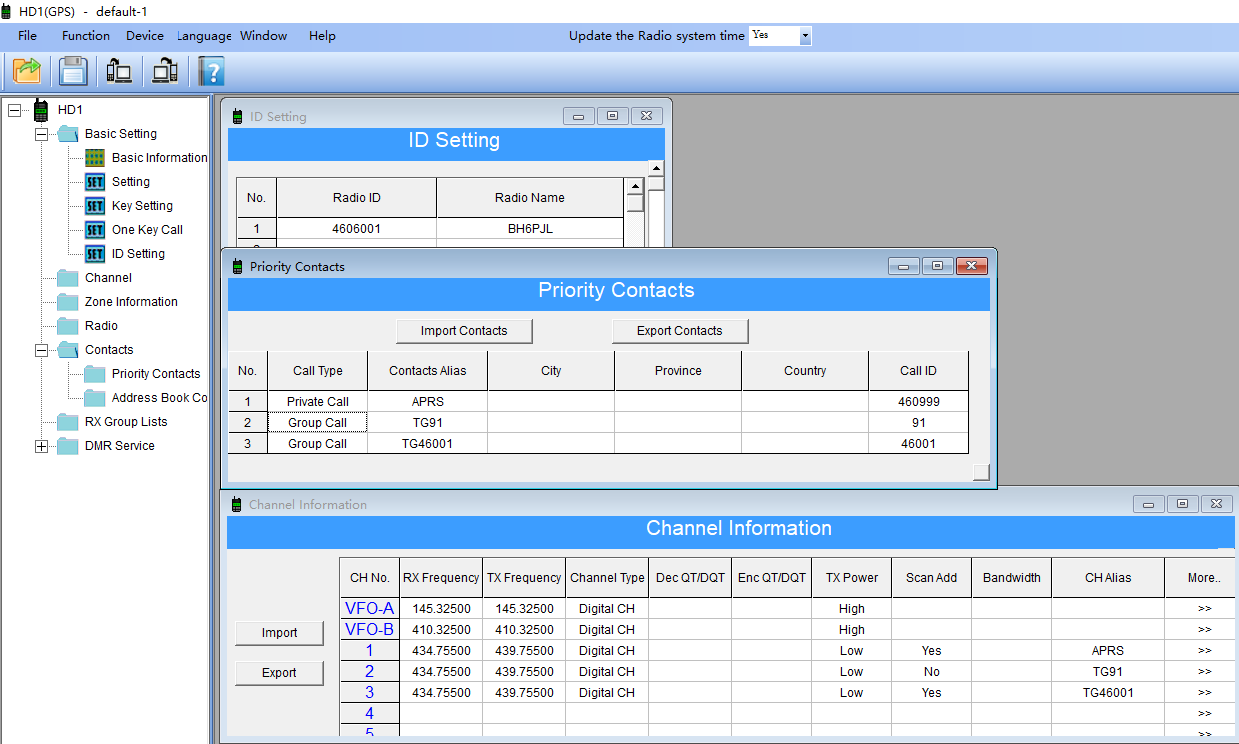Image resolution: width=1239 pixels, height=744 pixels.
Task: Click the TG91 Contacts Alias cell
Action: pyautogui.click(x=427, y=423)
